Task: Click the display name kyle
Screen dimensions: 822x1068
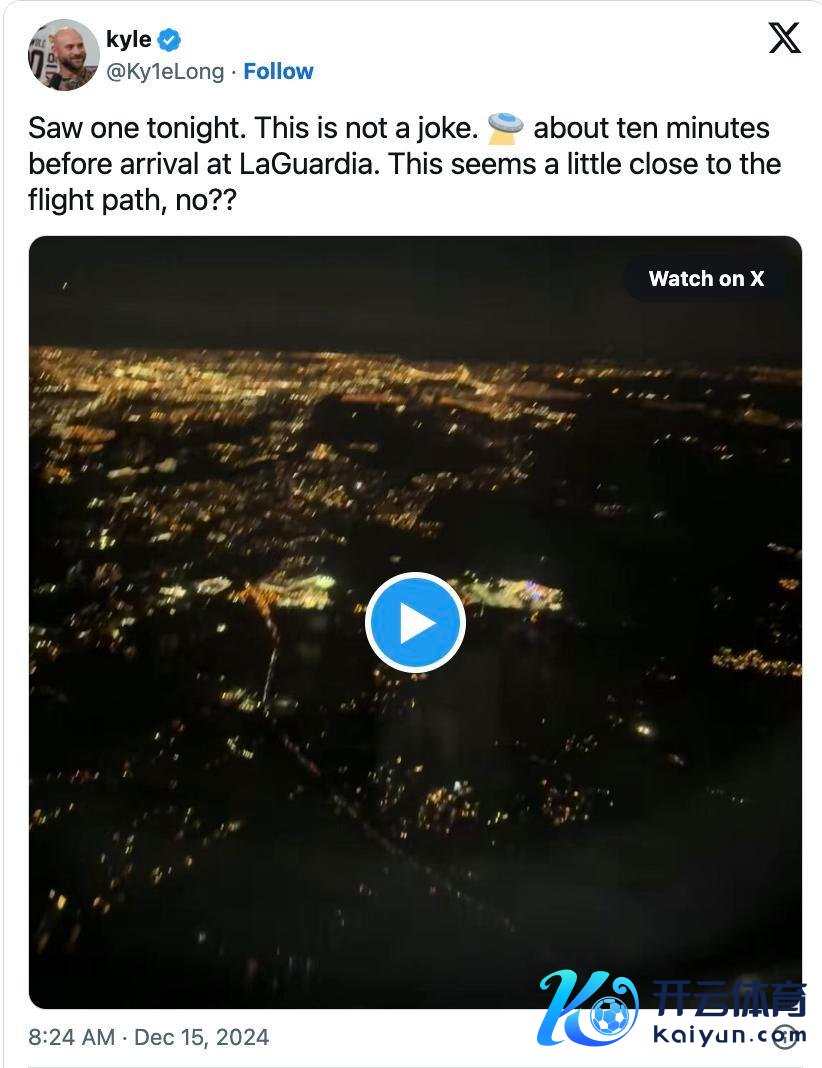Action: pyautogui.click(x=129, y=40)
